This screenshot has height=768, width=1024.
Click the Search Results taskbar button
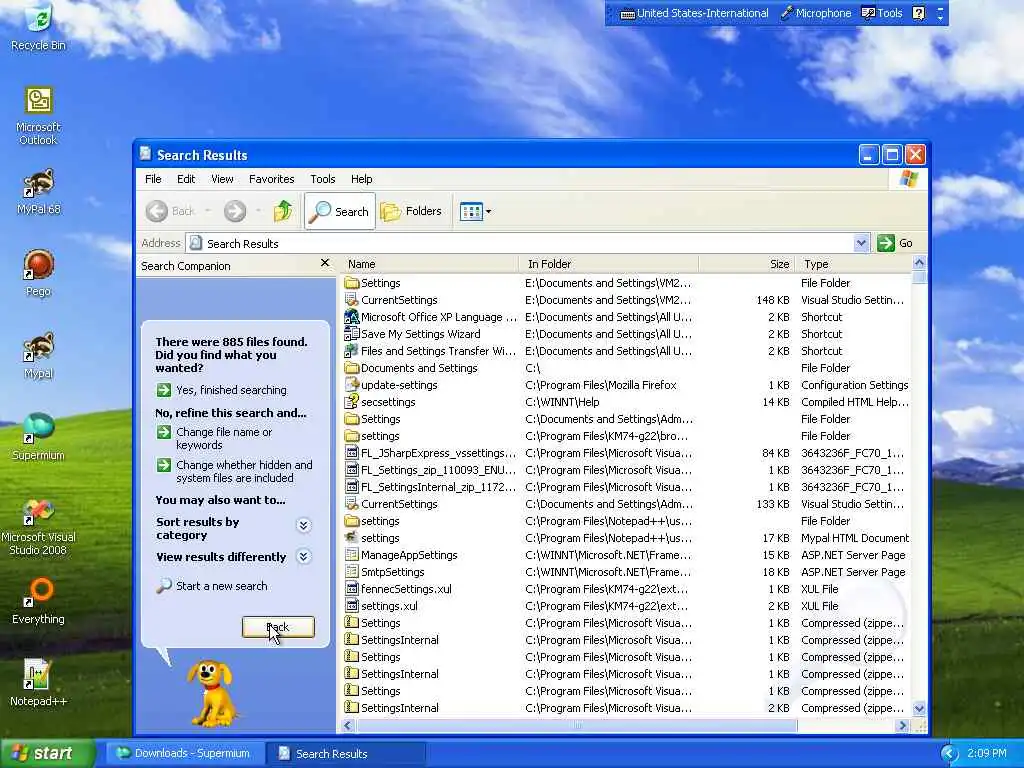[347, 753]
